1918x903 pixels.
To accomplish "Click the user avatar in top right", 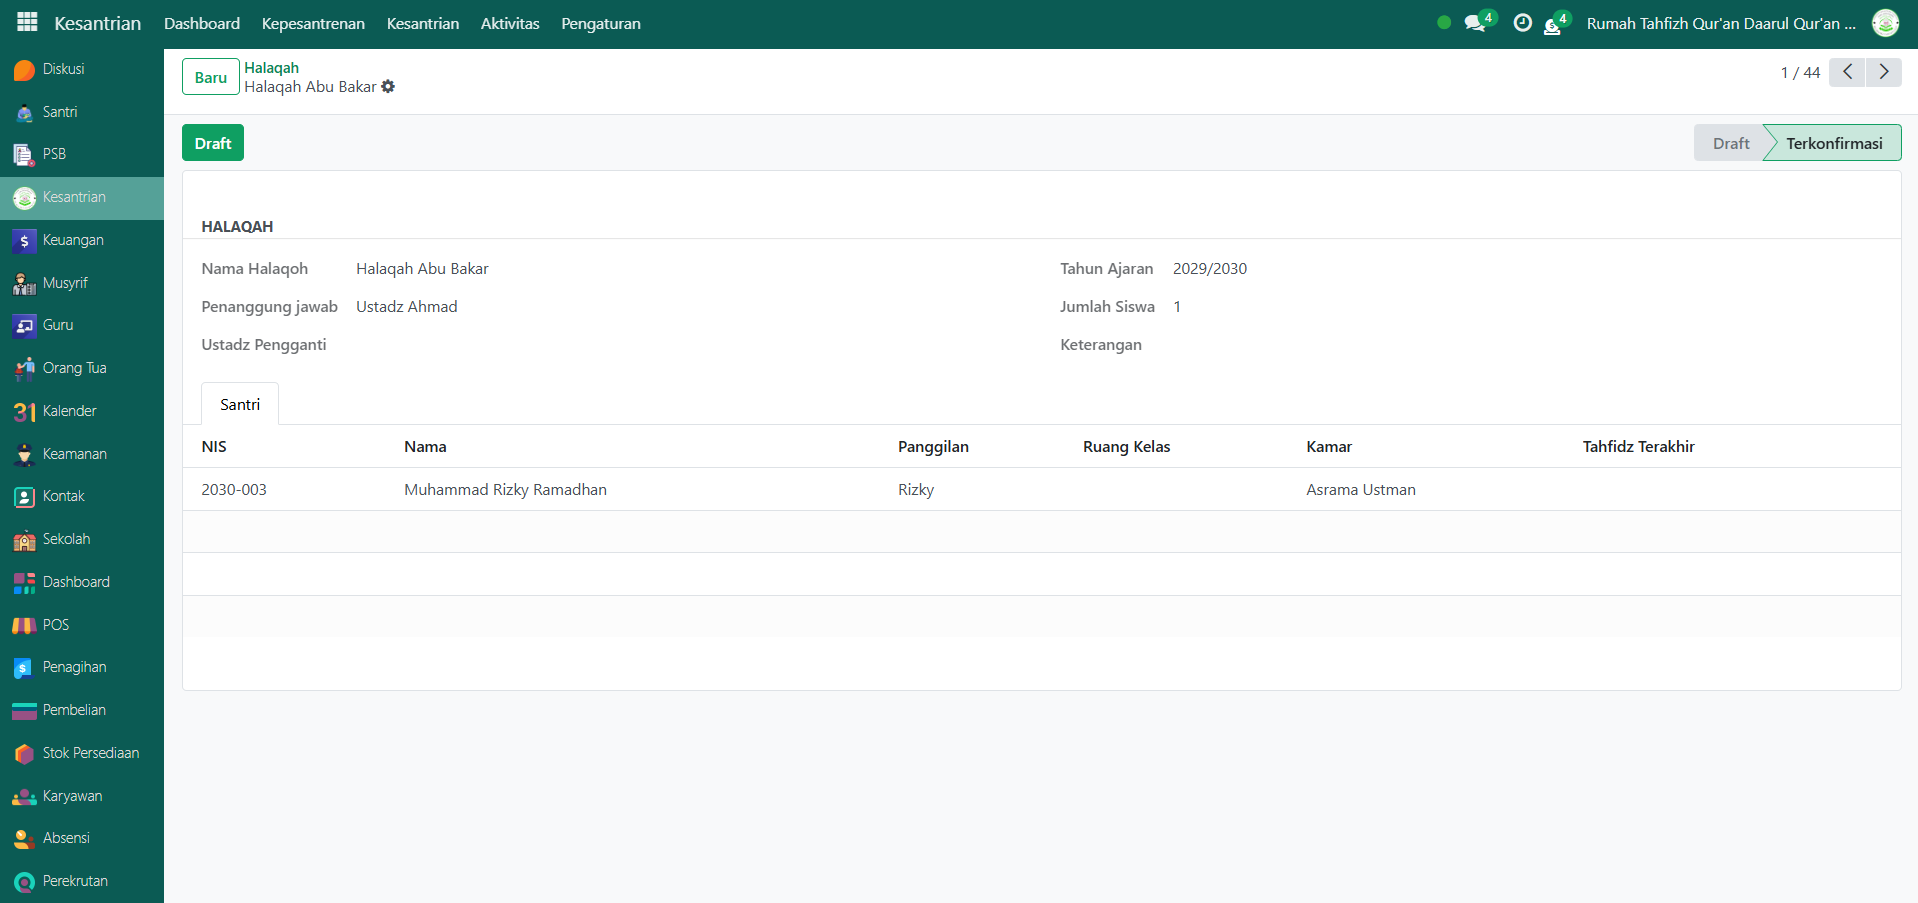I will [1885, 23].
